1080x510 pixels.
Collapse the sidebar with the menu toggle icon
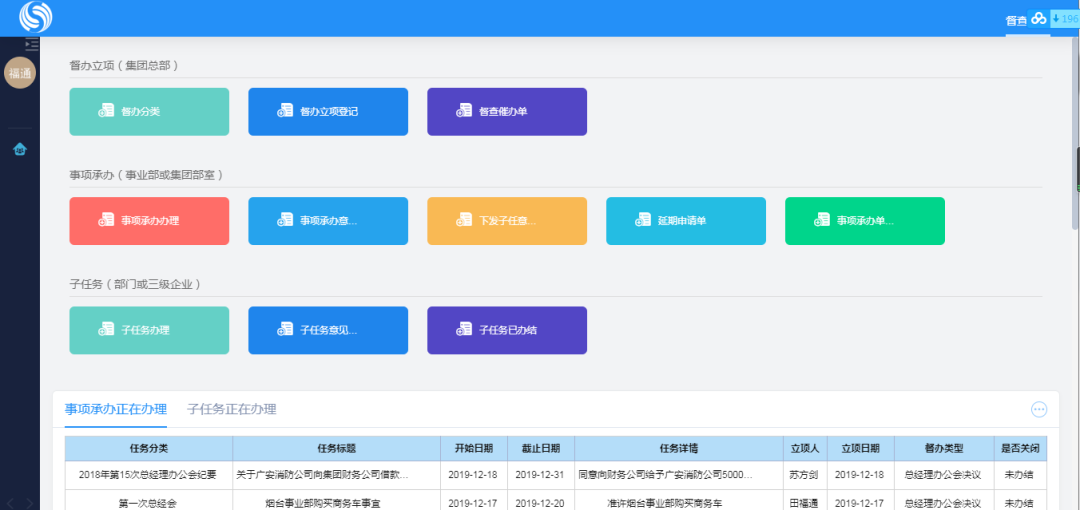click(32, 44)
